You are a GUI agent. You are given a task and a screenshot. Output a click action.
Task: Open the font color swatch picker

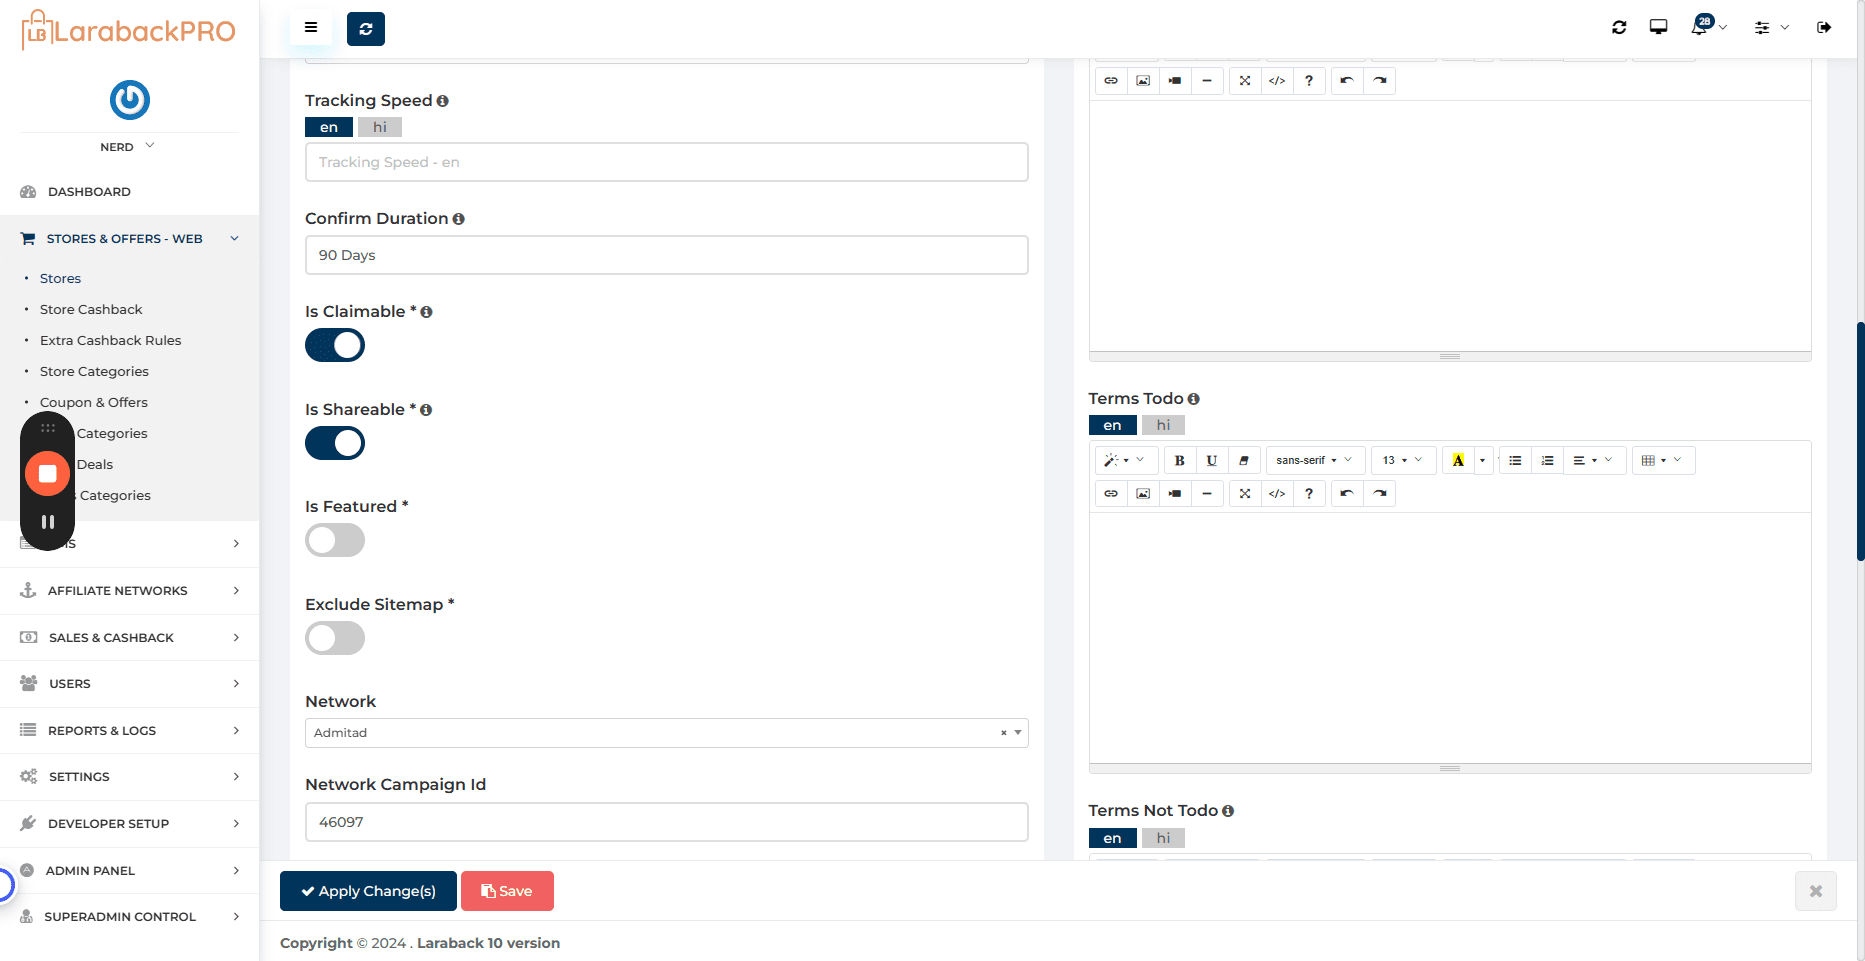pyautogui.click(x=1482, y=460)
